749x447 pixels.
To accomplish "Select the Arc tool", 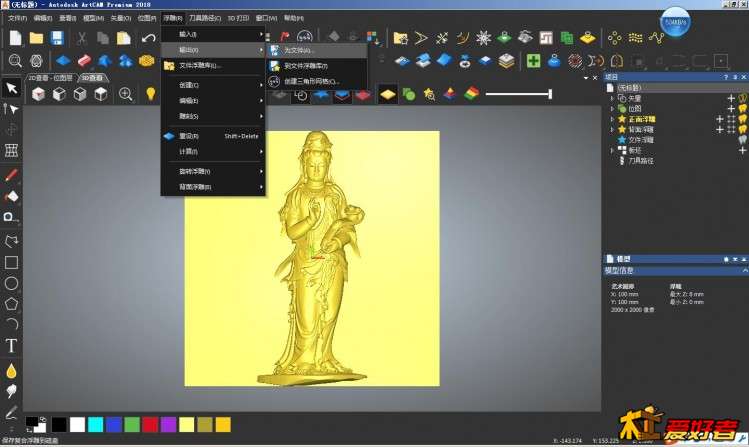I will click(x=11, y=324).
